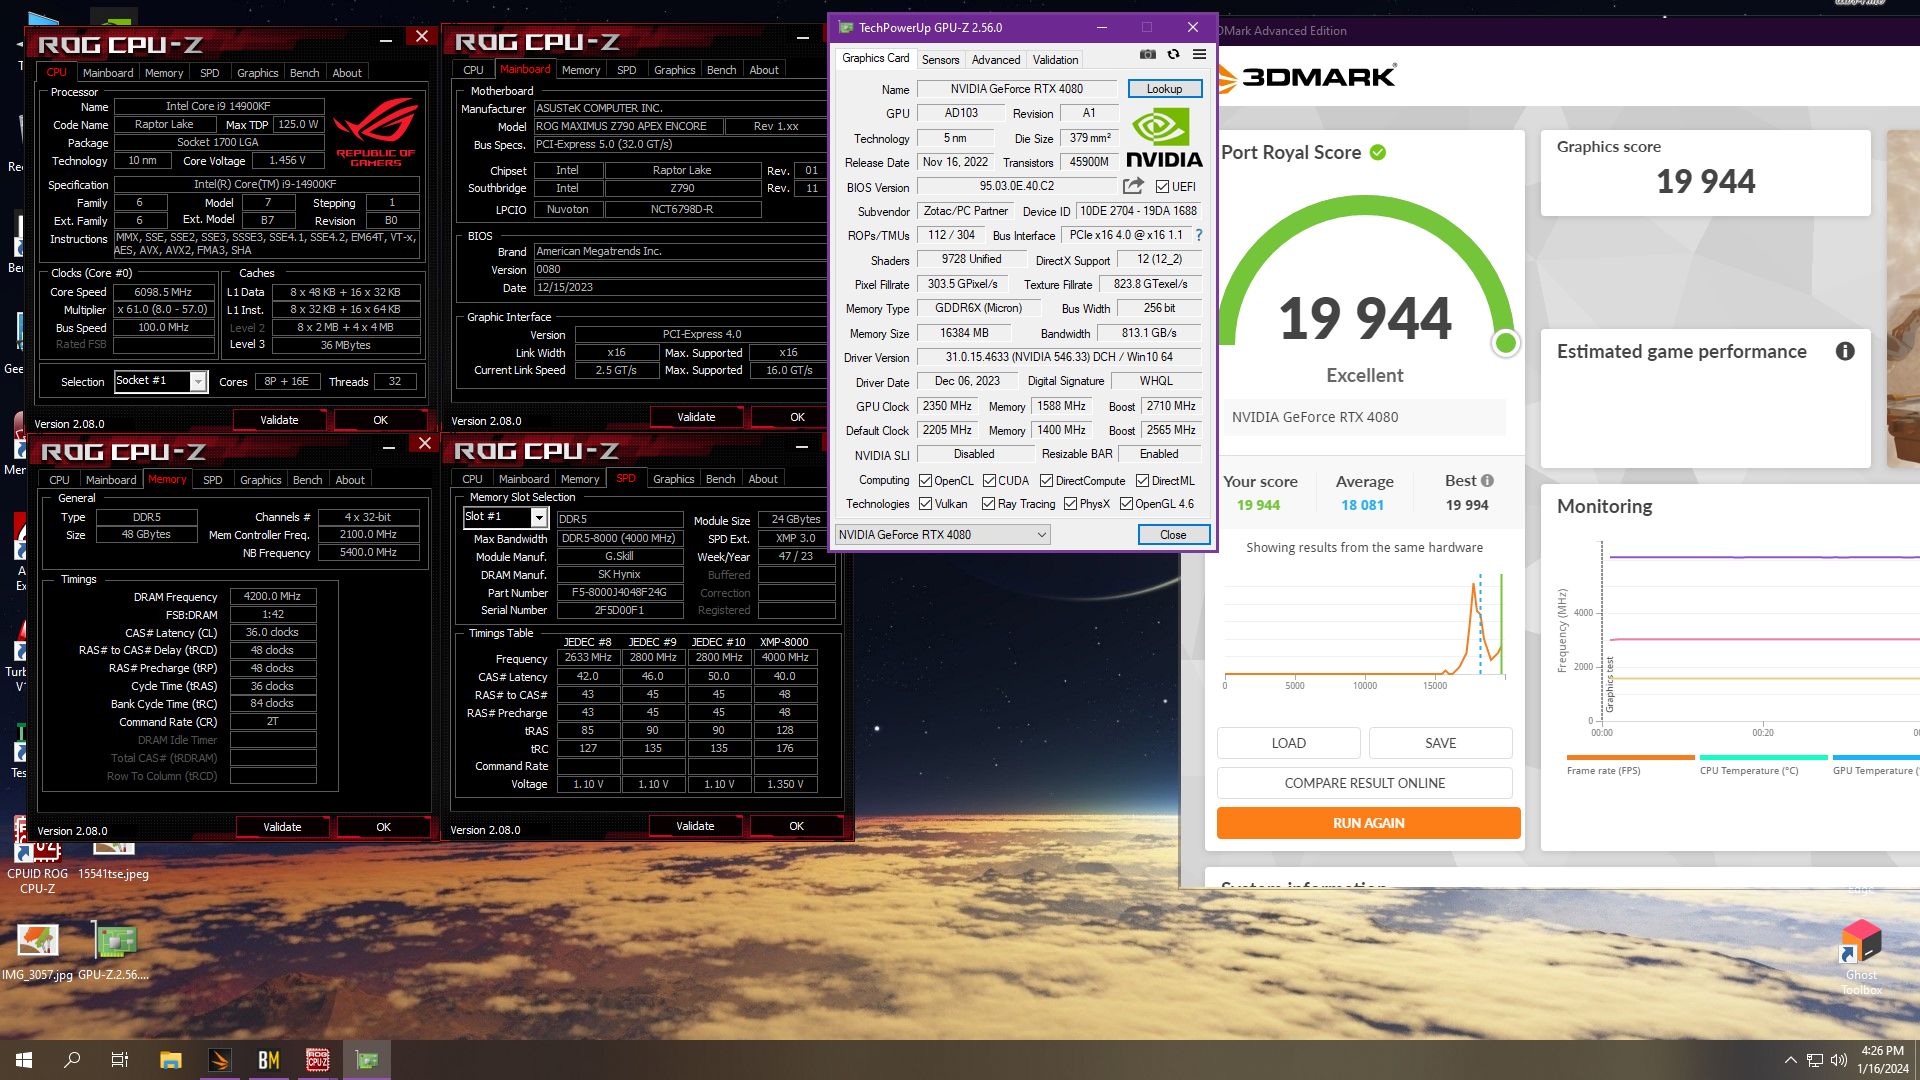The width and height of the screenshot is (1920, 1080).
Task: Open Bench tab in top-left CPU-Z window
Action: [304, 73]
